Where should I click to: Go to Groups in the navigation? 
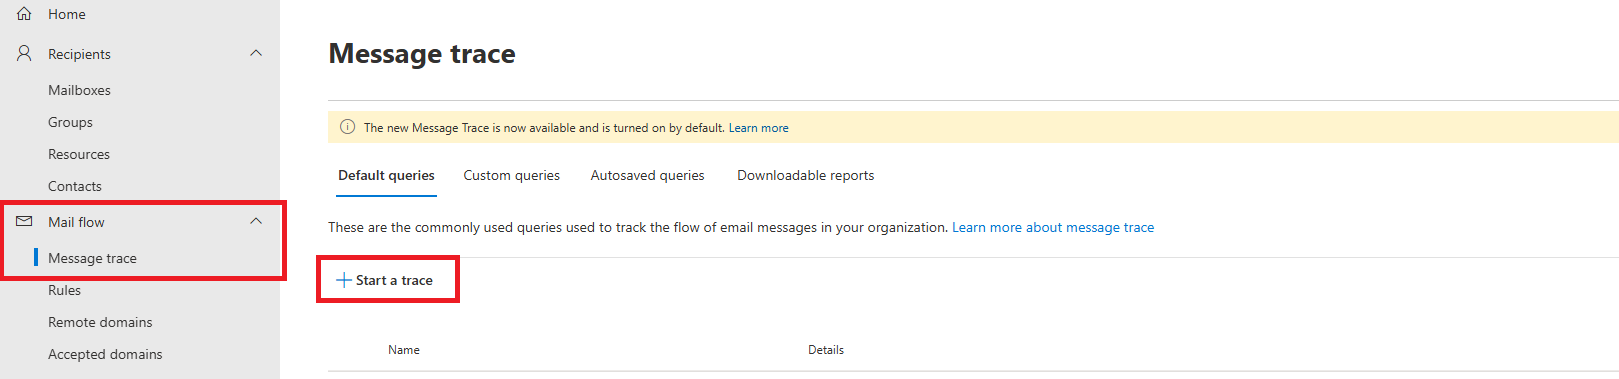click(x=70, y=122)
